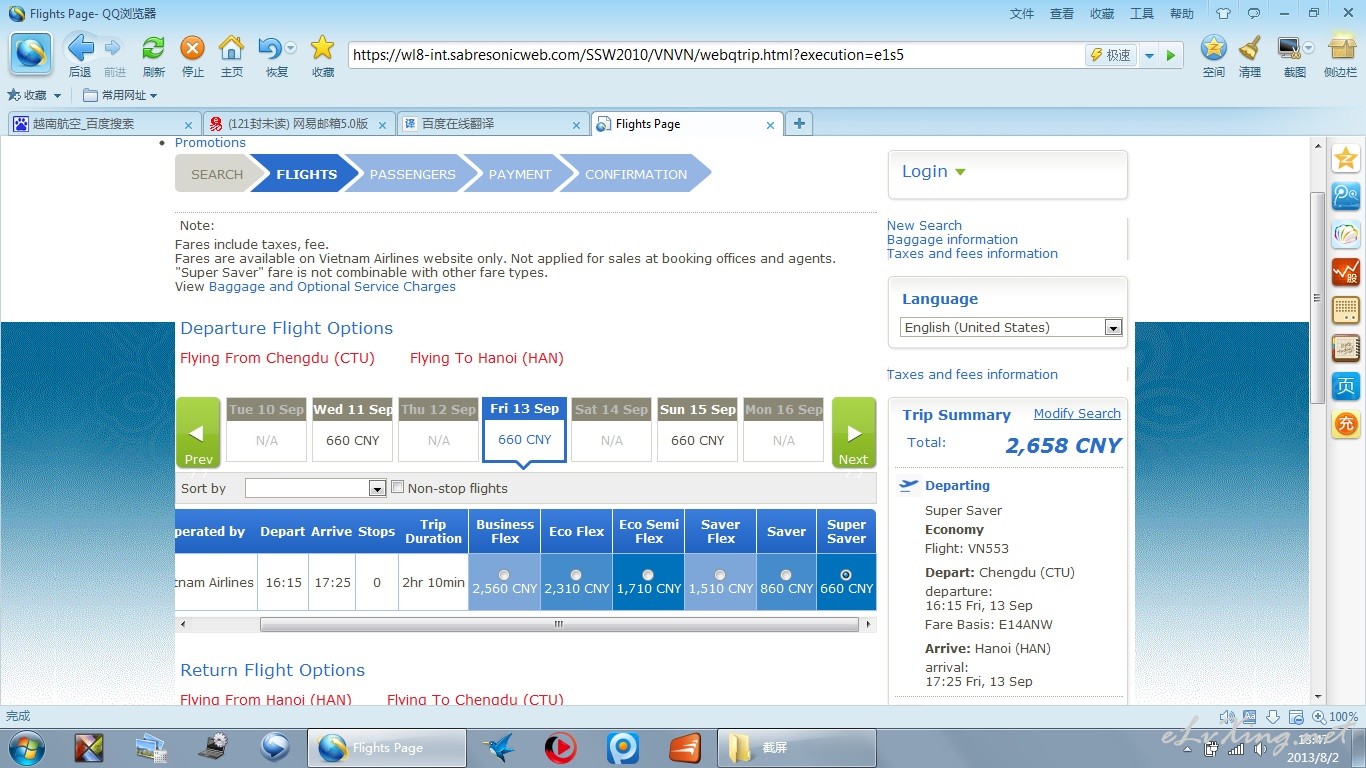The image size is (1366, 768).
Task: Select Super Saver 660 CNY fare
Action: point(846,575)
